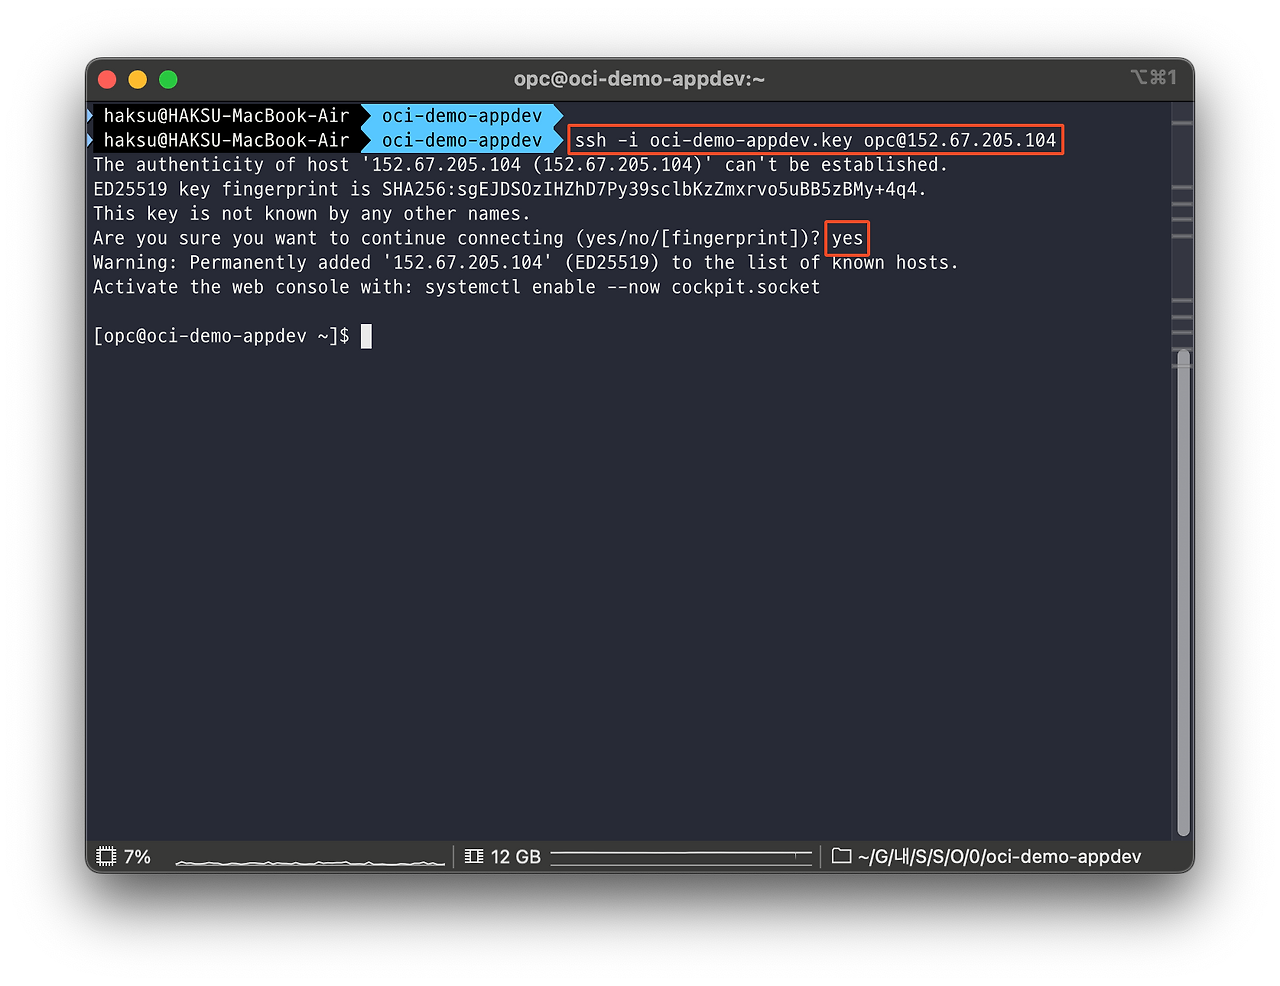1280x986 pixels.
Task: Click the memory RAM icon beside 12 GB
Action: 474,857
